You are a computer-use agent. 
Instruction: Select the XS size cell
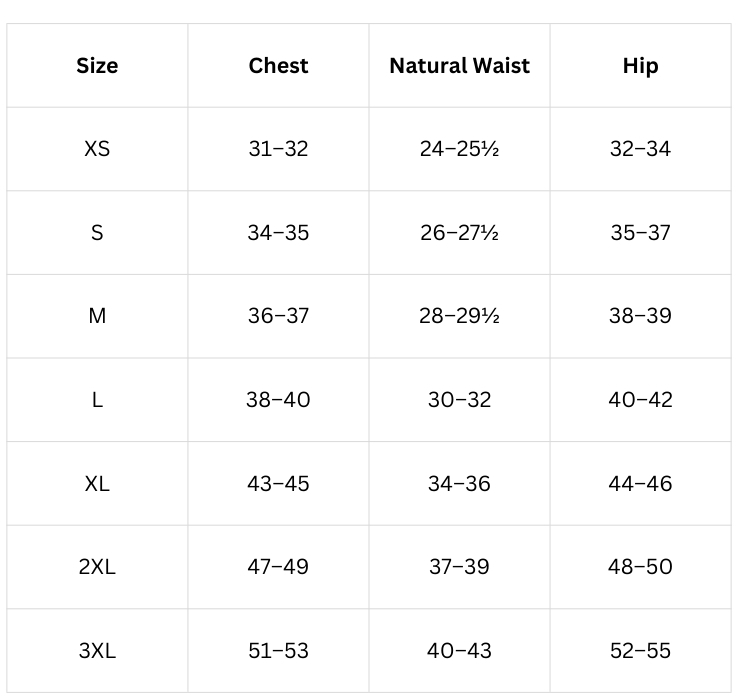[97, 149]
